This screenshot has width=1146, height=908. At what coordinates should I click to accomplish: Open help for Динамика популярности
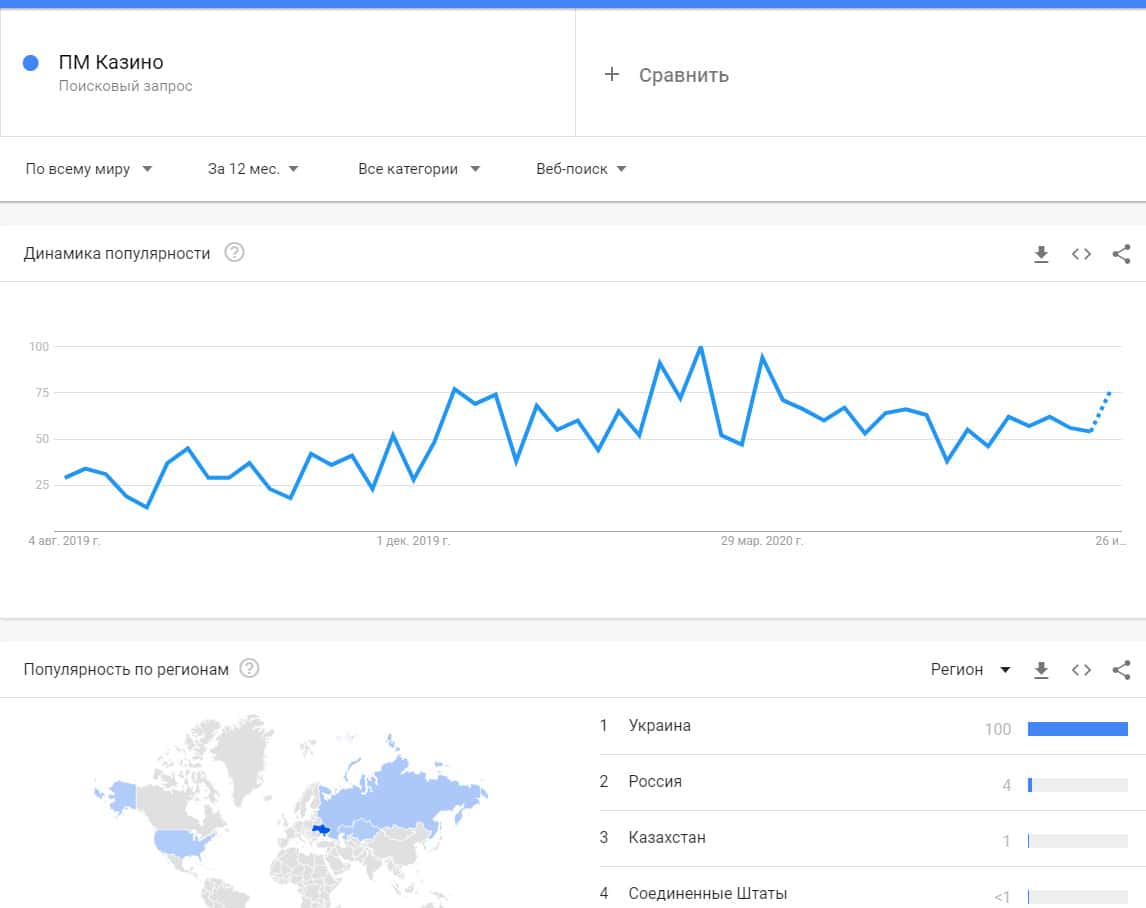(x=234, y=253)
